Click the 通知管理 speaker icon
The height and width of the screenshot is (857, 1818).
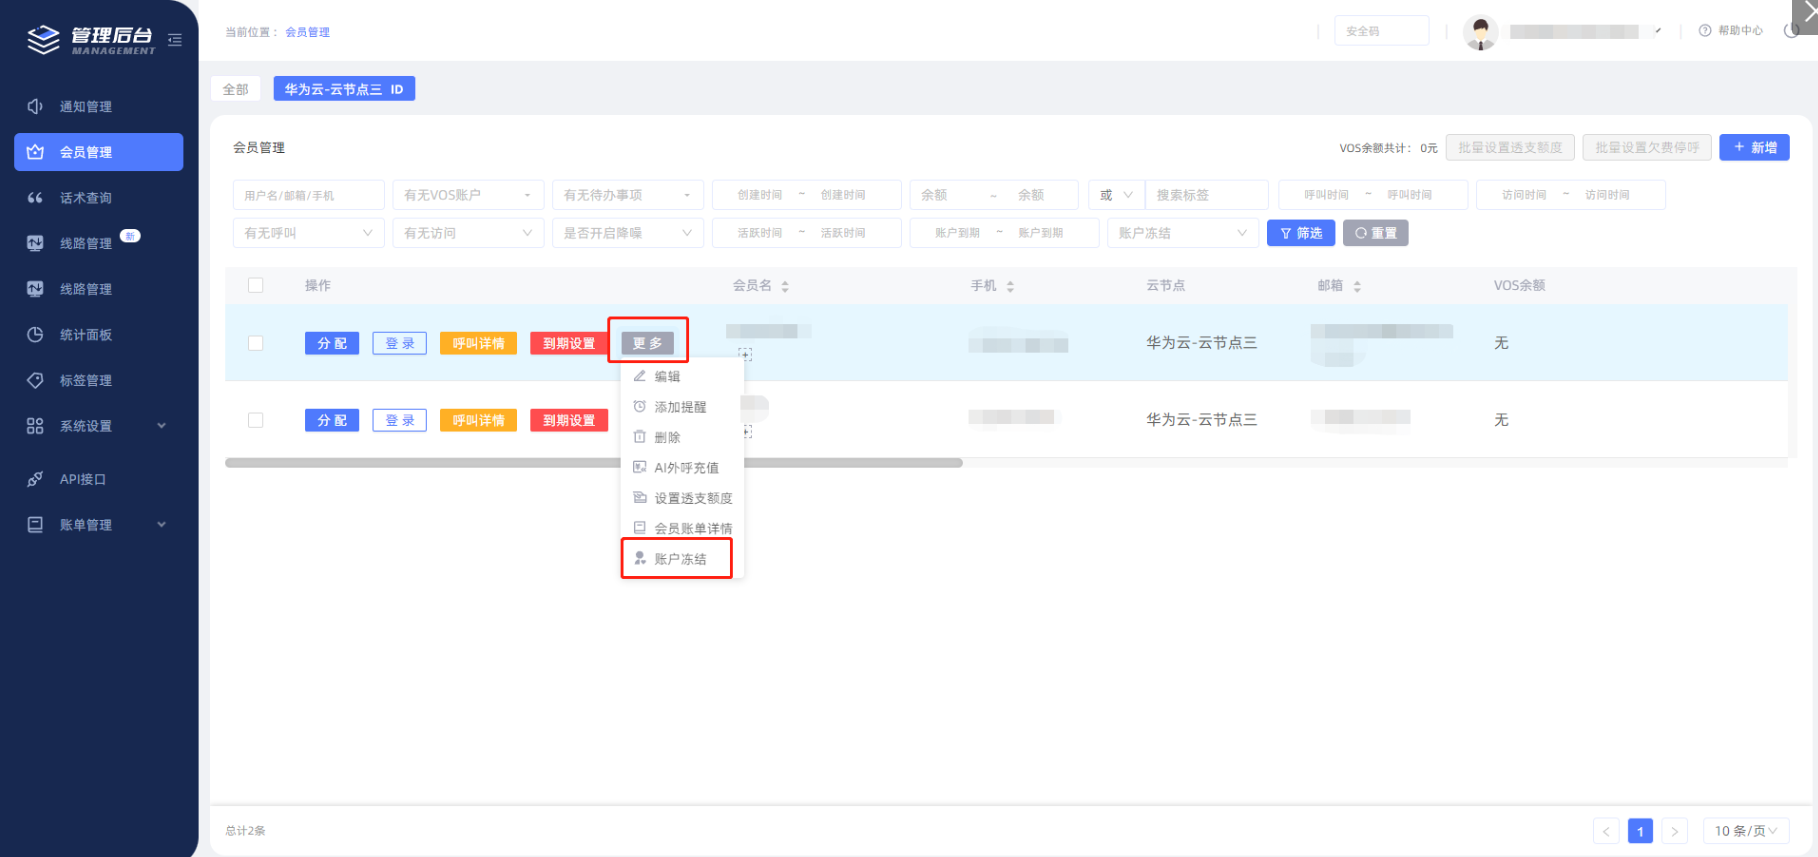coord(35,106)
